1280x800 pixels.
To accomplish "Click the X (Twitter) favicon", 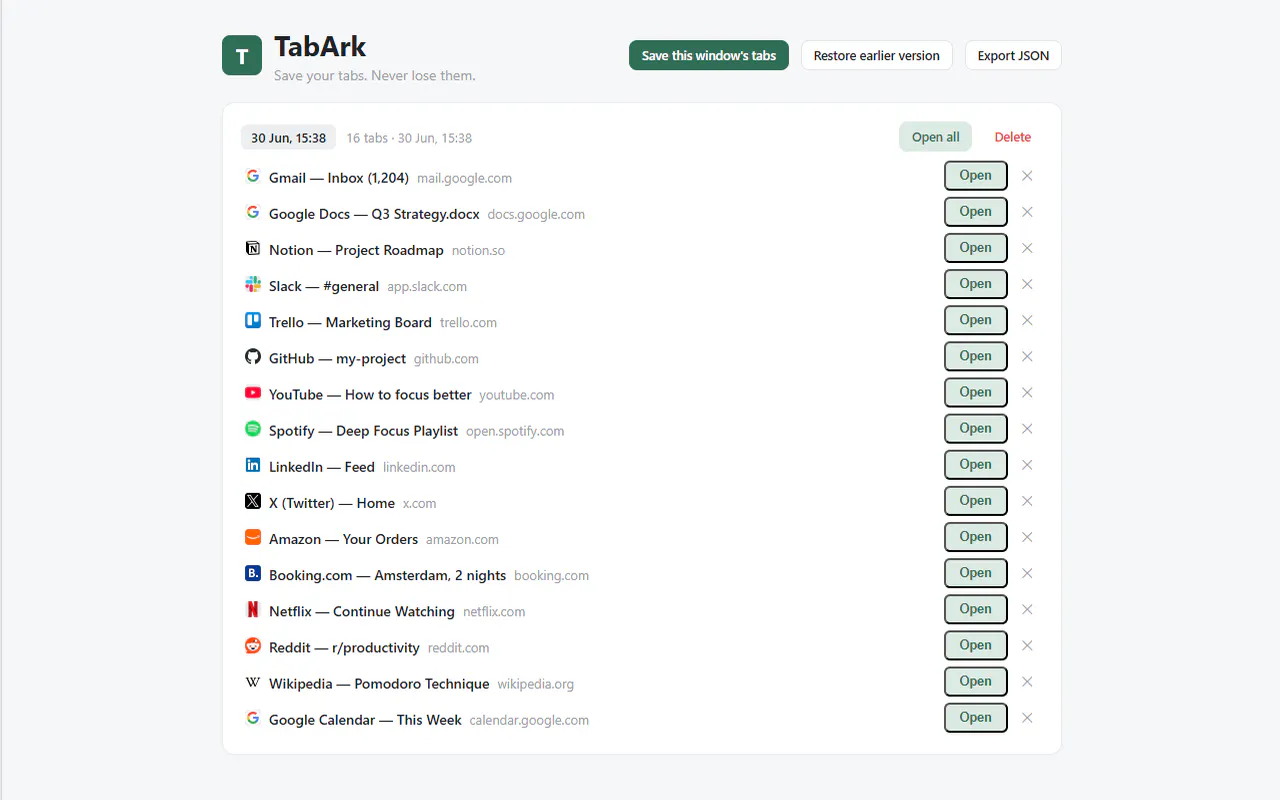I will 253,501.
